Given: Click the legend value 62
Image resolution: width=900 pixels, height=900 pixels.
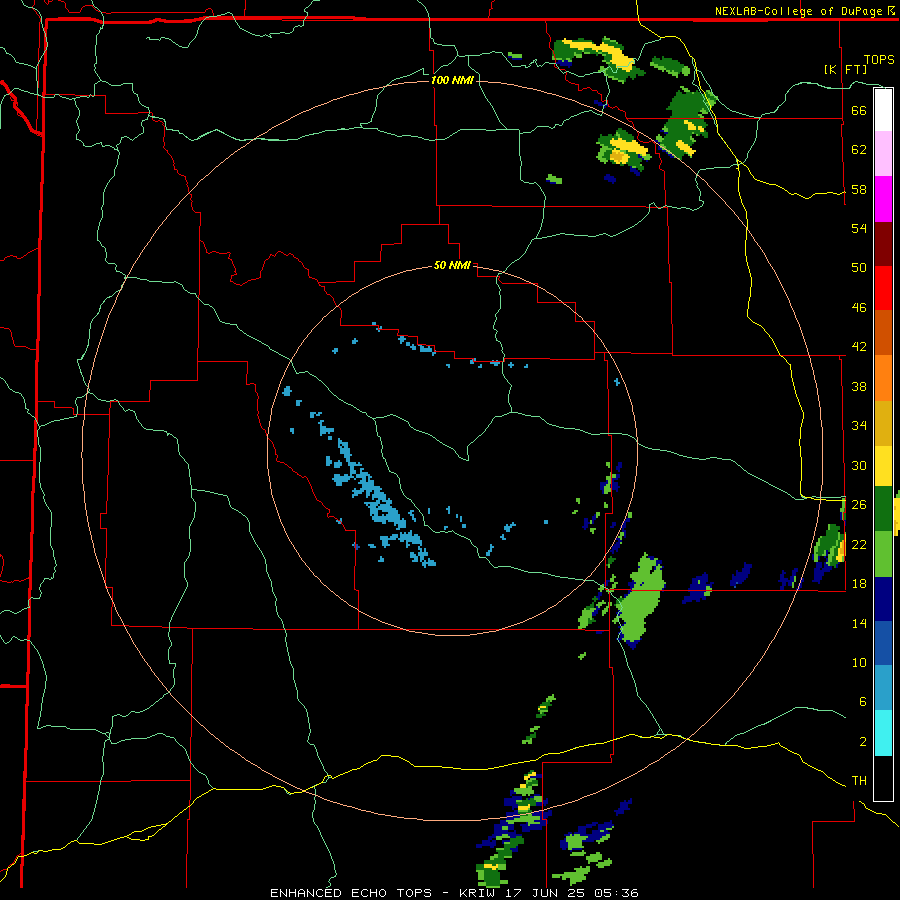Looking at the screenshot, I should click(x=859, y=150).
